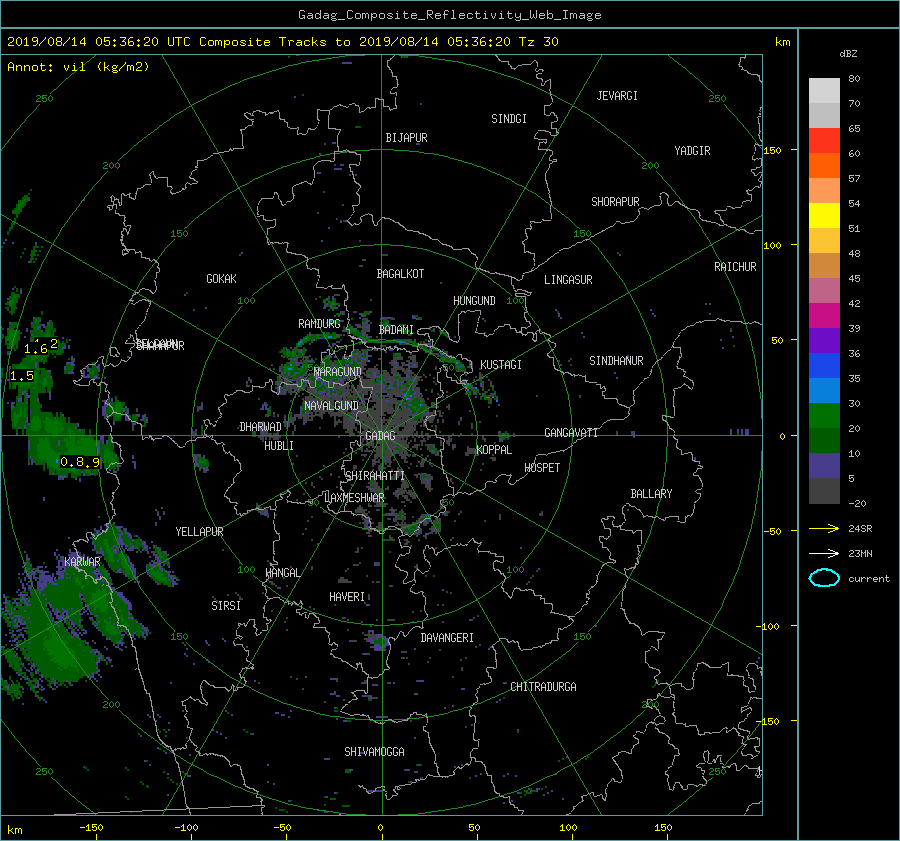Click the NARAGUND city label
This screenshot has height=841, width=900.
[x=338, y=372]
